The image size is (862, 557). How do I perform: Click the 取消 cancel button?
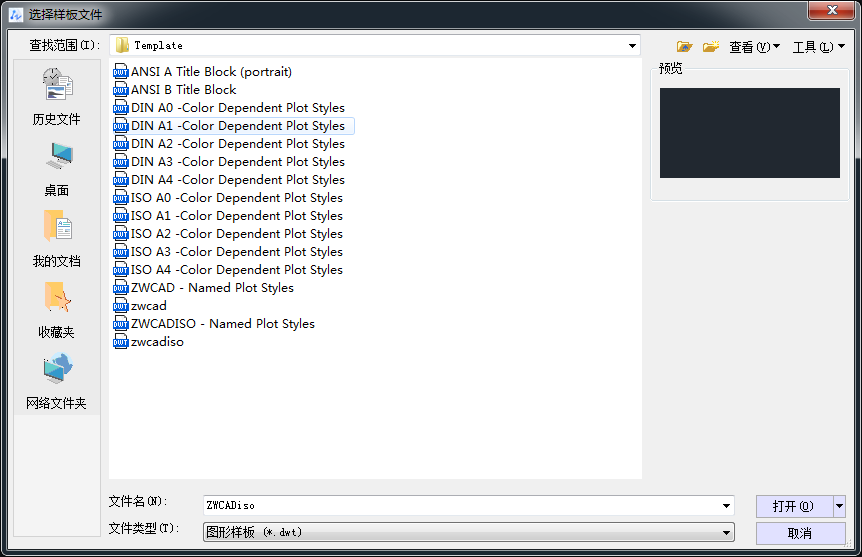point(800,533)
